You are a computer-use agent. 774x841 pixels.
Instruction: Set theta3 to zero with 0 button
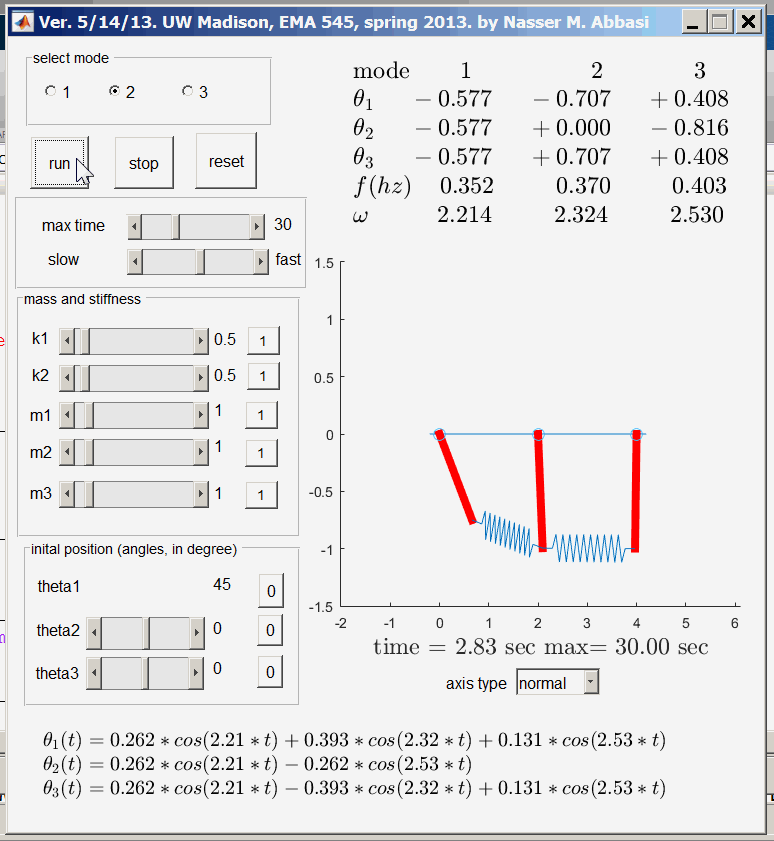tap(270, 672)
